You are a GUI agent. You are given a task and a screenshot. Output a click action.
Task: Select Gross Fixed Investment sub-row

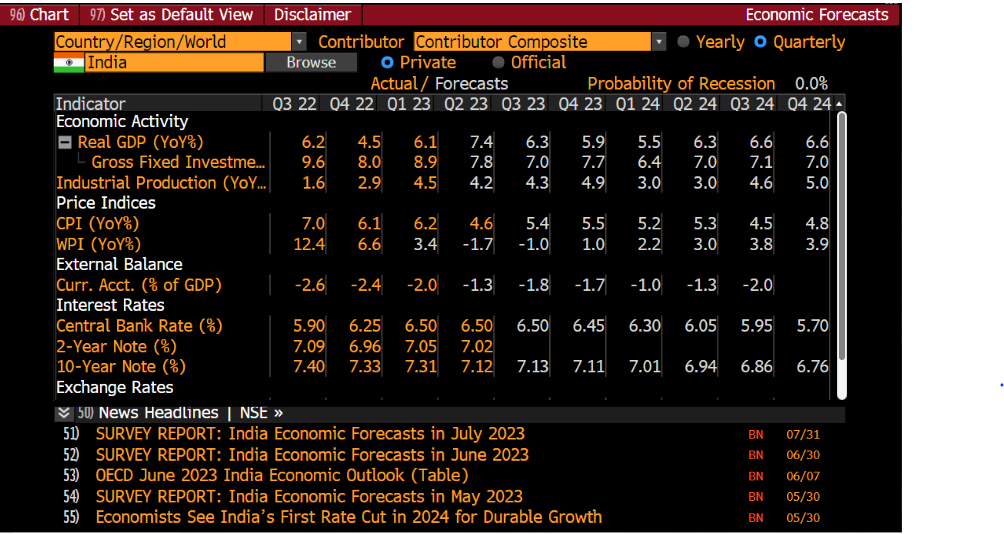point(178,163)
